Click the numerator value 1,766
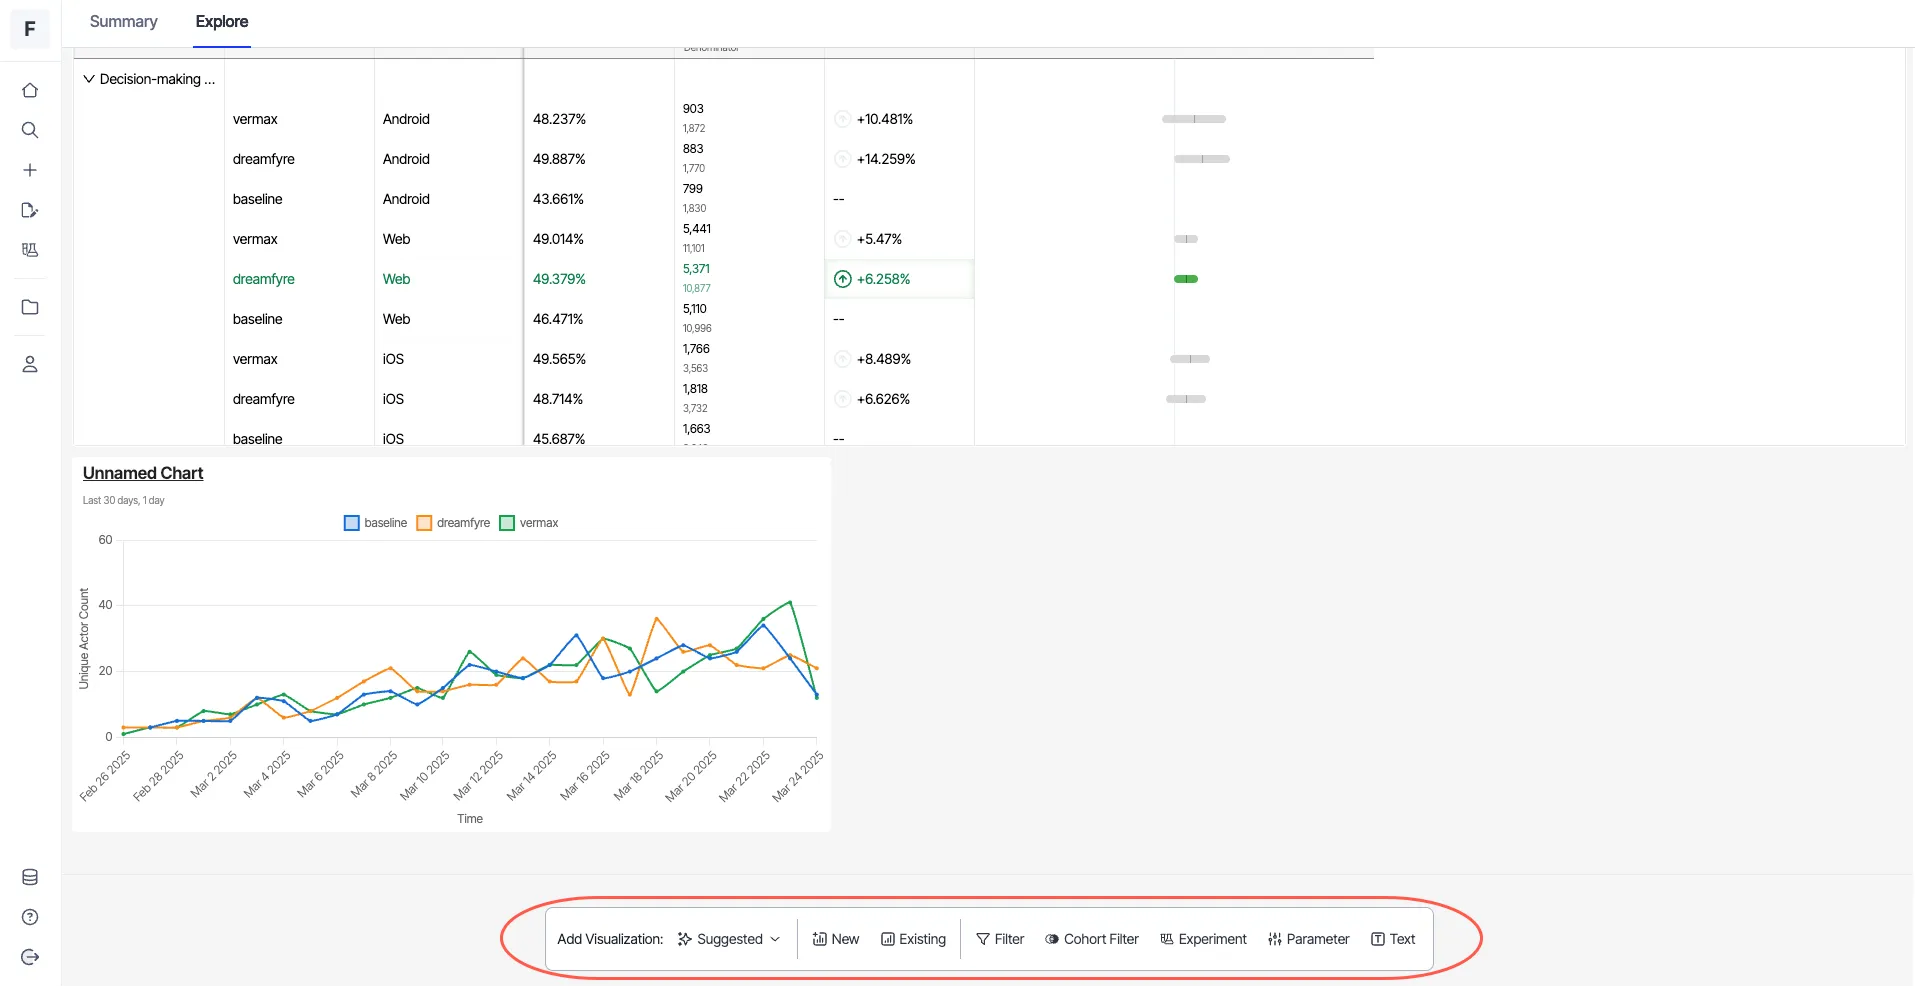1915x987 pixels. (696, 349)
